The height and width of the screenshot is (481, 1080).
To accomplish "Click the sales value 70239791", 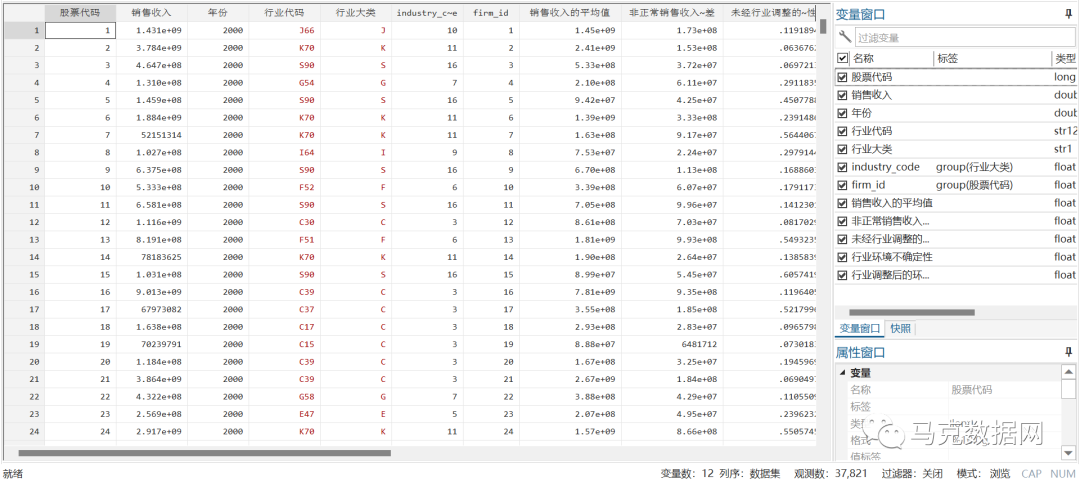I will tap(151, 344).
